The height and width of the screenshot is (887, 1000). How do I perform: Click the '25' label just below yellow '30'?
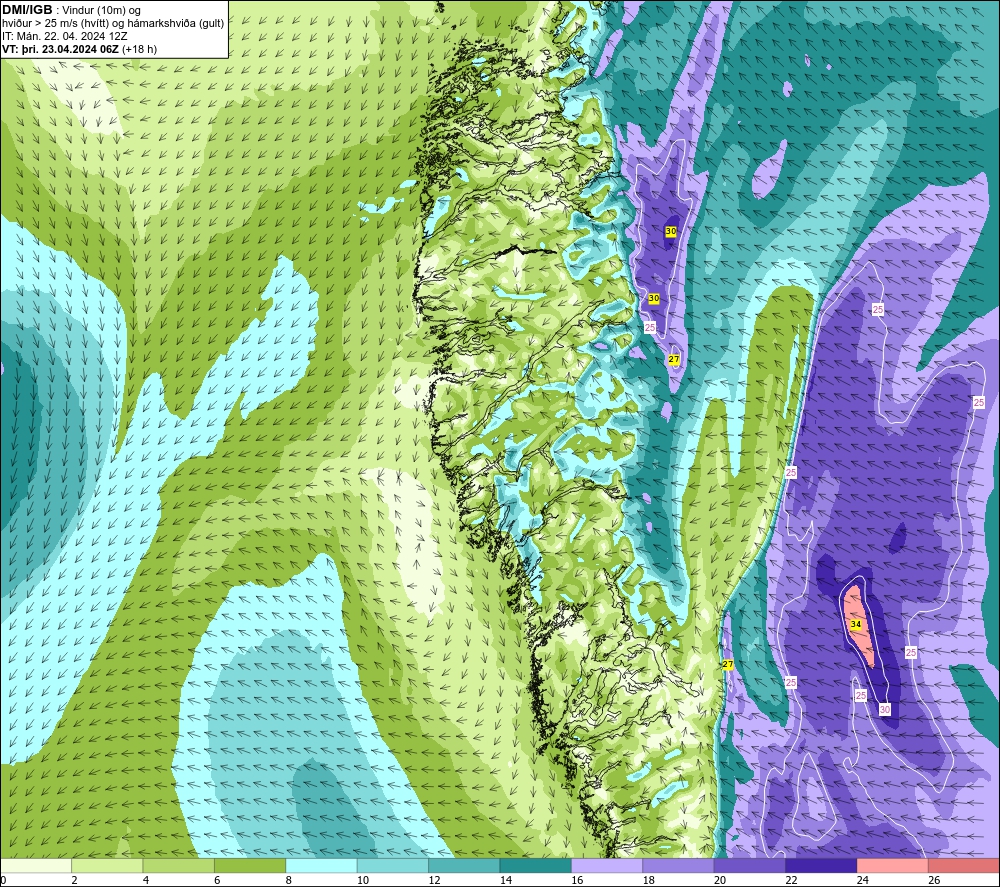pos(650,327)
